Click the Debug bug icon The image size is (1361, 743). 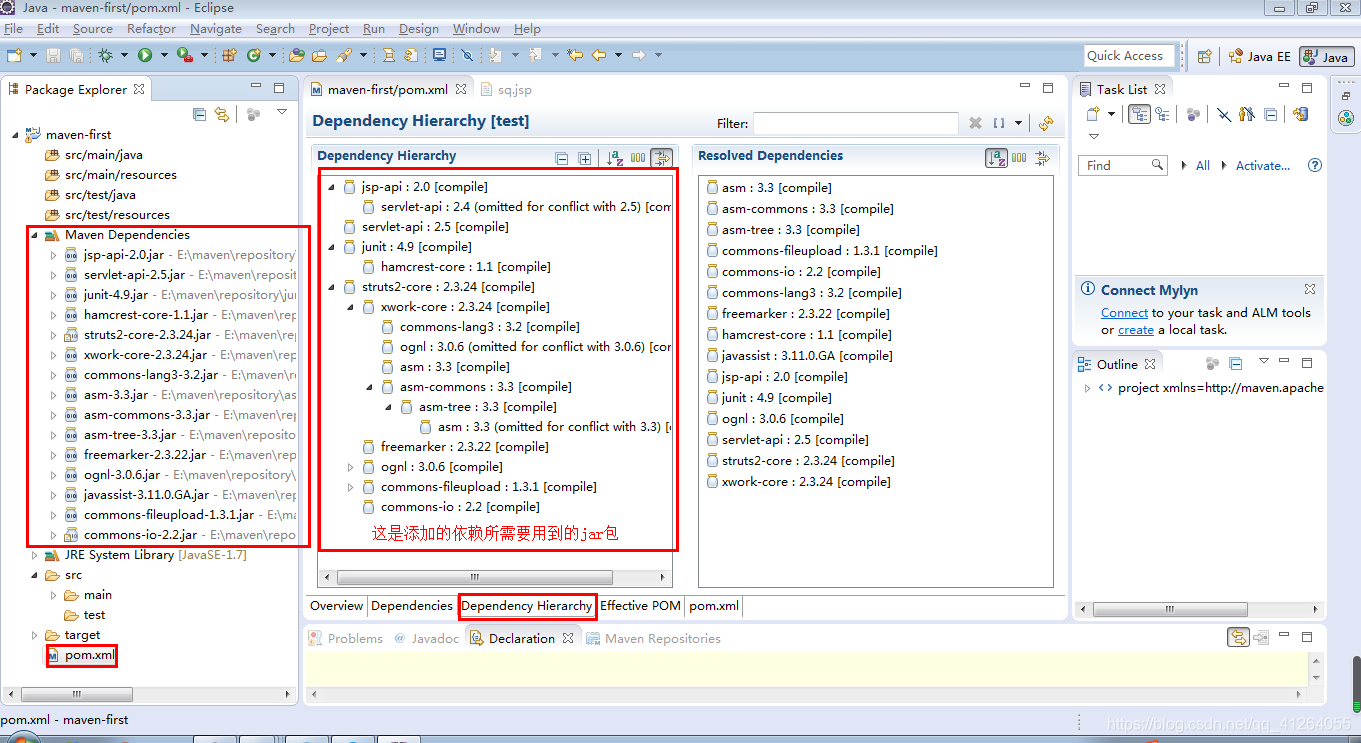(x=105, y=55)
